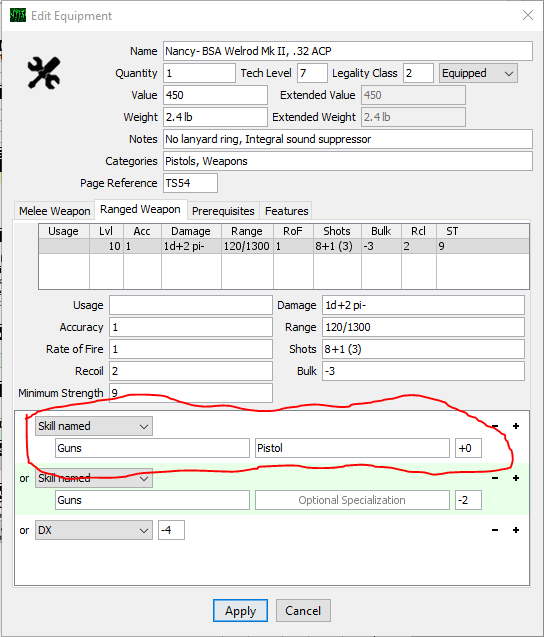The height and width of the screenshot is (637, 544).
Task: Open the second Skill named dropdown in green row
Action: coord(94,478)
